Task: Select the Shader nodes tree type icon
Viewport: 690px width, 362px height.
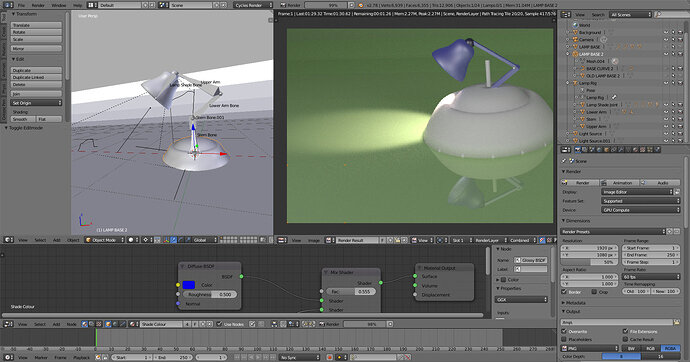Action: (x=84, y=324)
